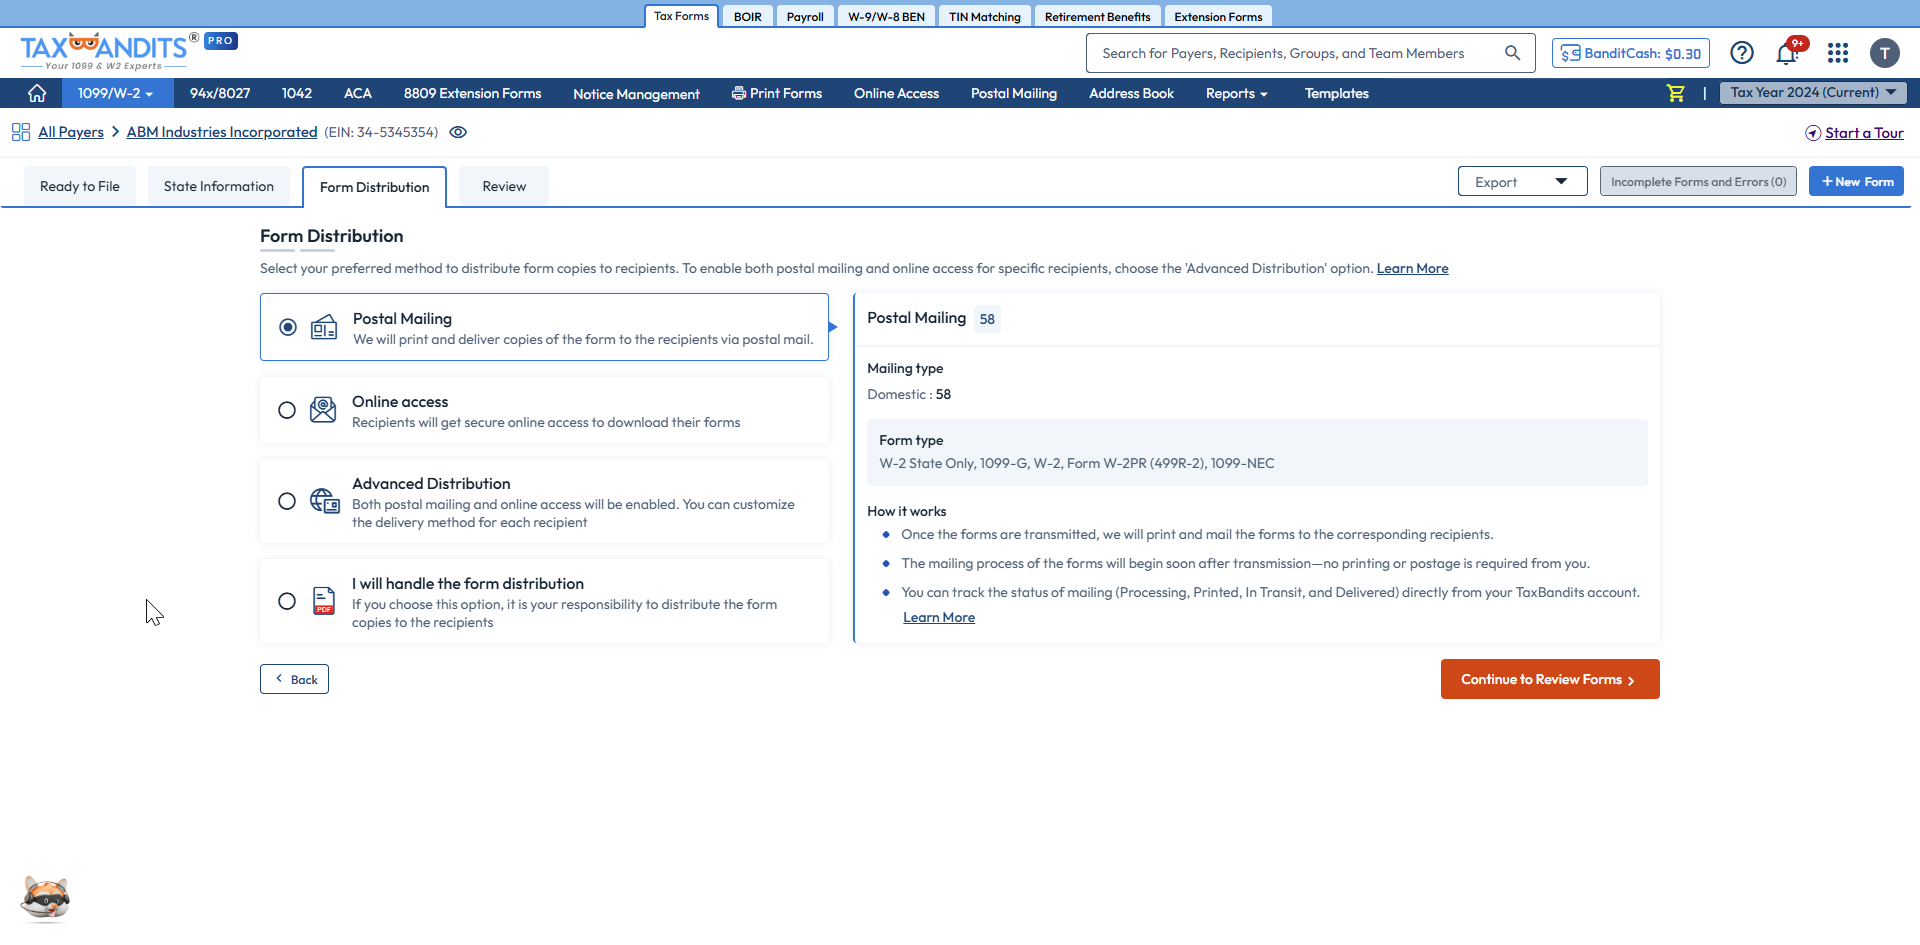1920x945 pixels.
Task: Click the Online access mail icon
Action: pyautogui.click(x=323, y=410)
